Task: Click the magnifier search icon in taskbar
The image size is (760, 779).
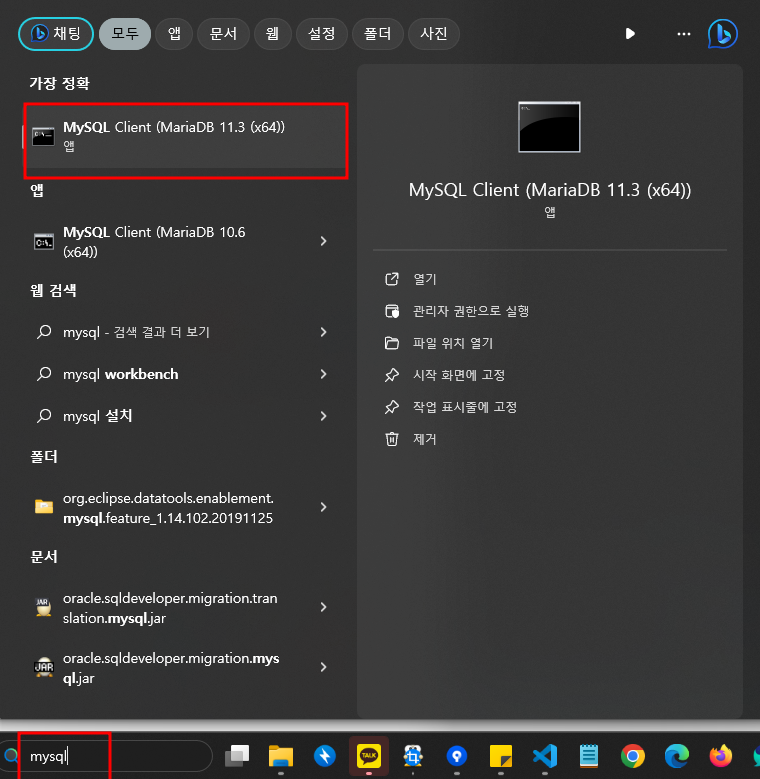Action: click(11, 756)
